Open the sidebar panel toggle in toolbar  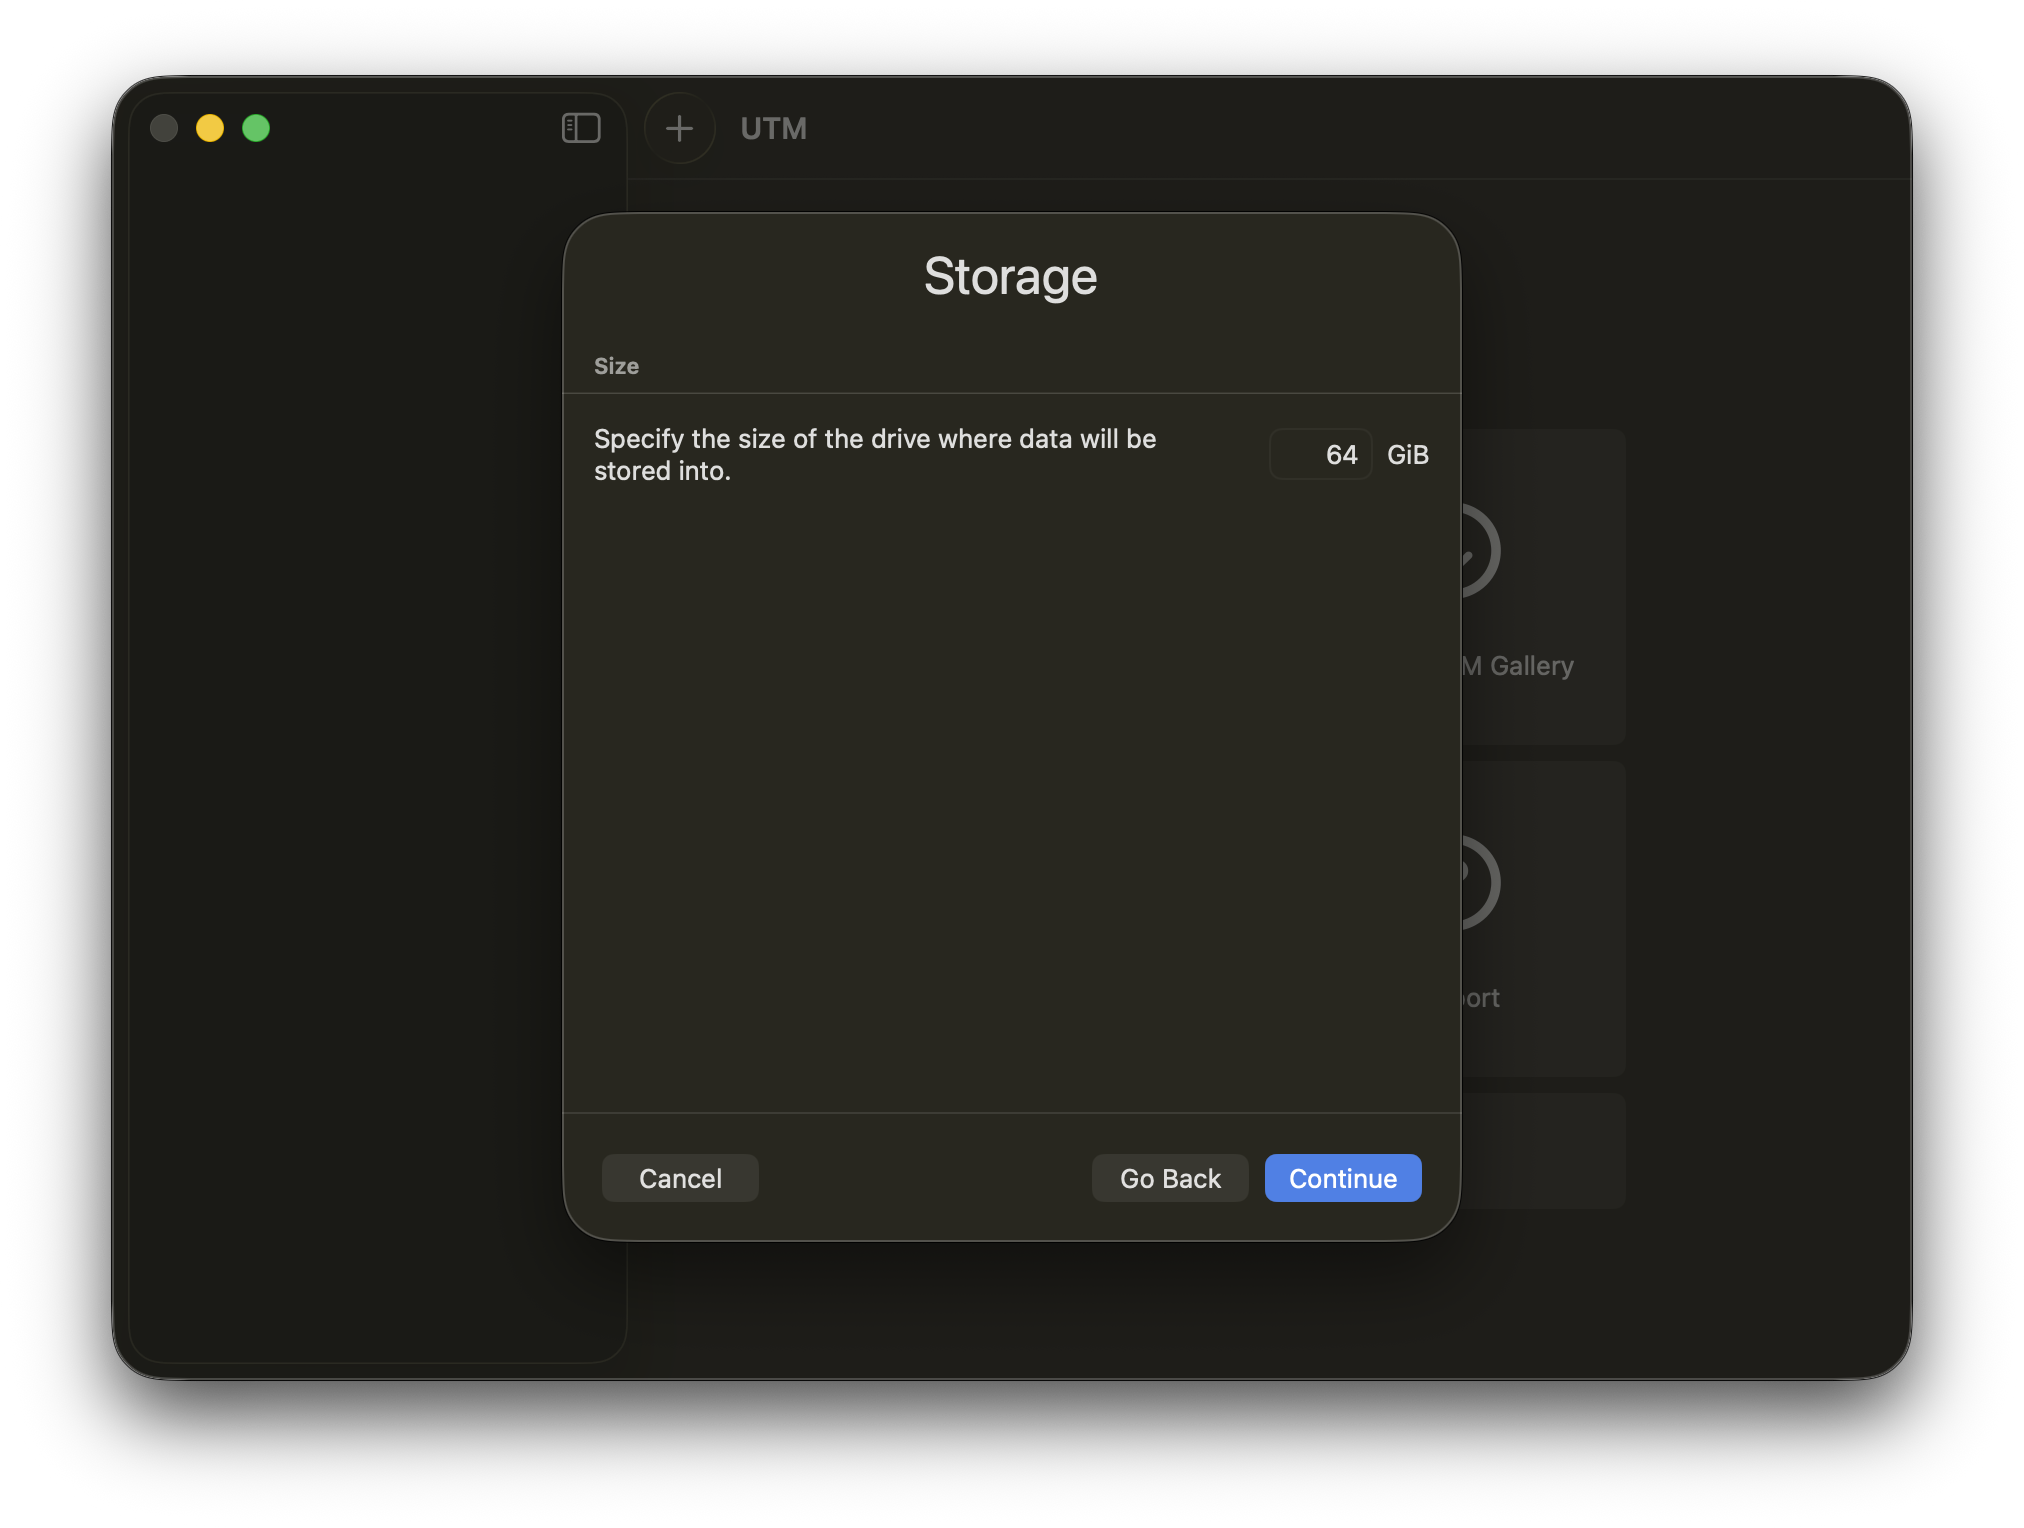581,128
